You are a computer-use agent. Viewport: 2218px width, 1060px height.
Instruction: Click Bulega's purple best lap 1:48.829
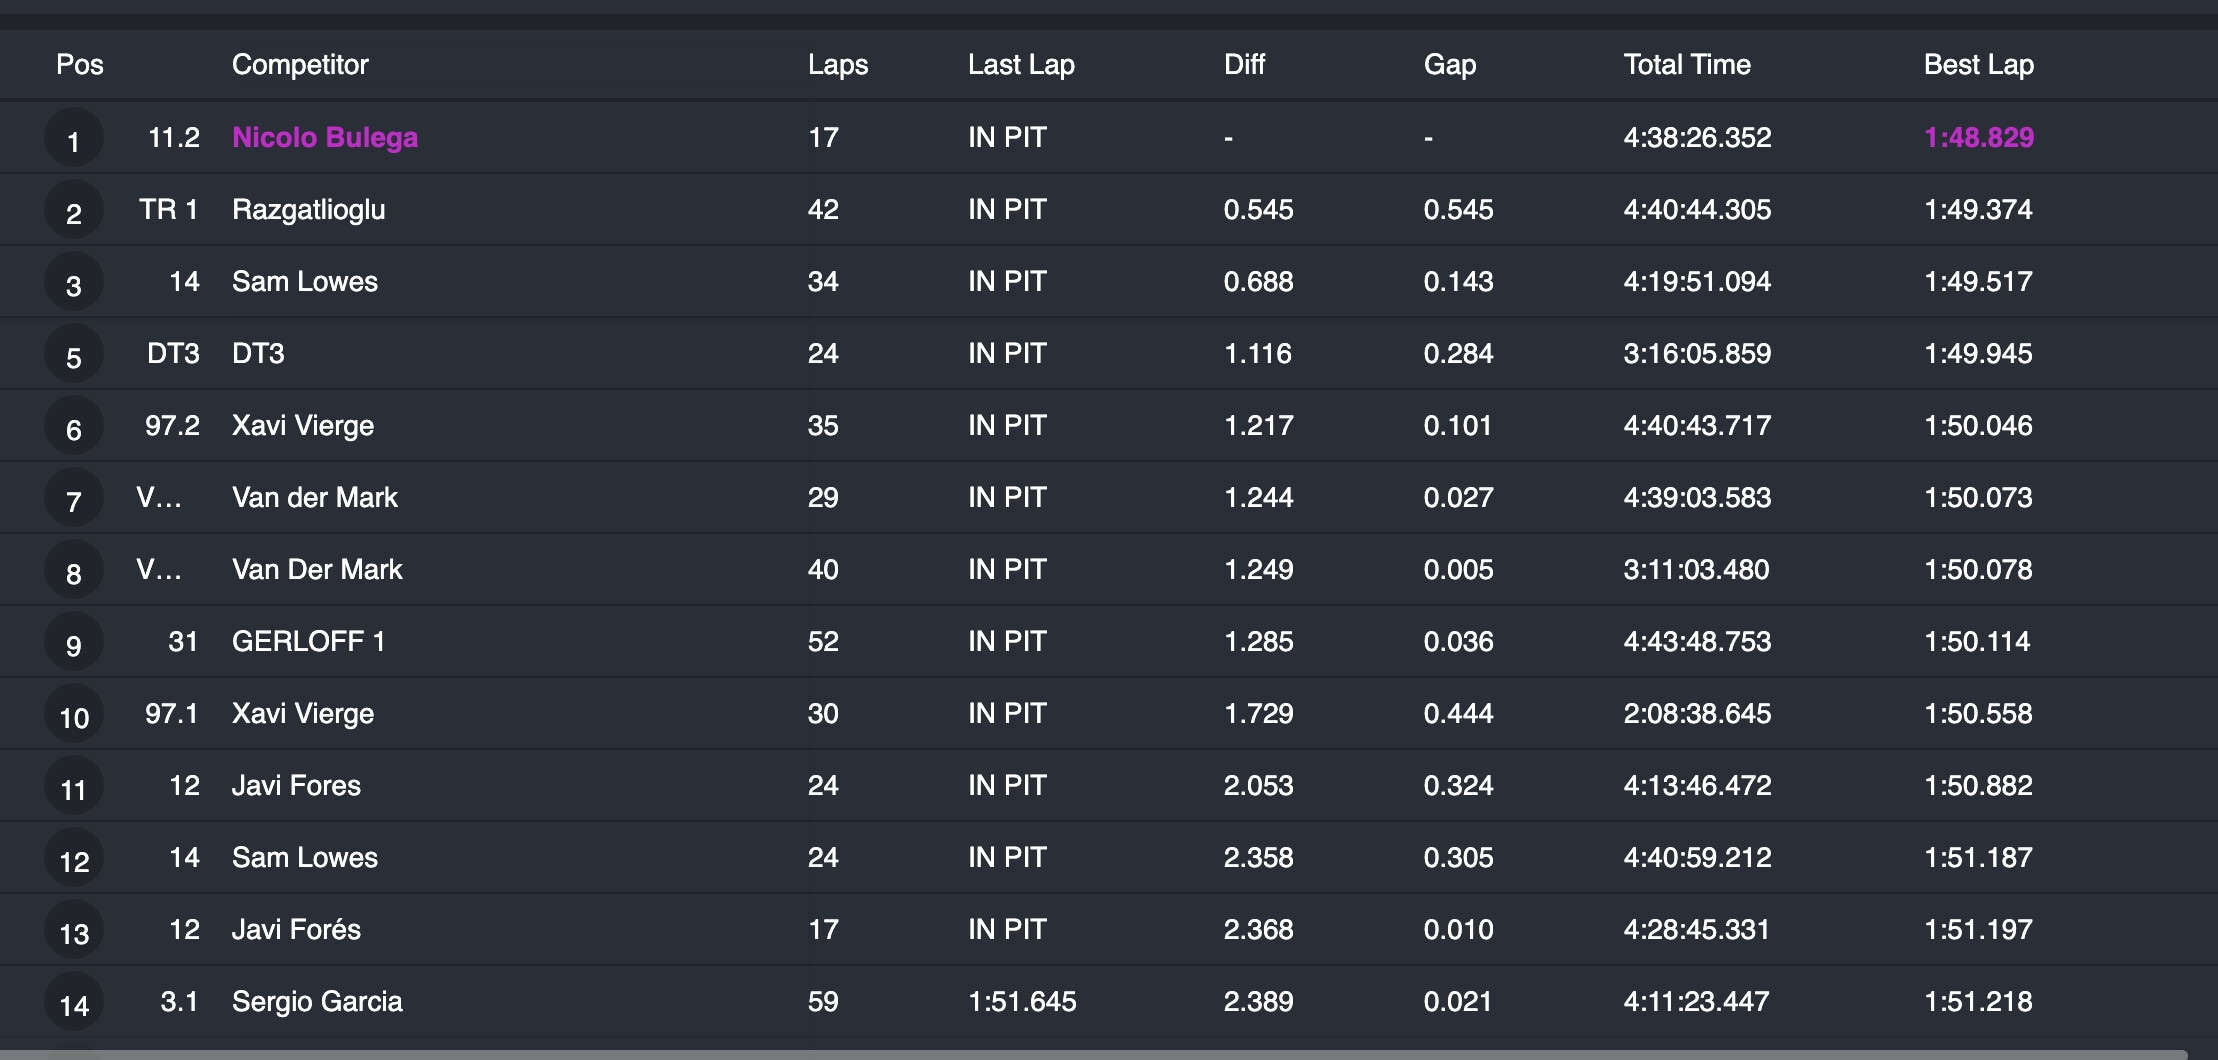[1979, 137]
